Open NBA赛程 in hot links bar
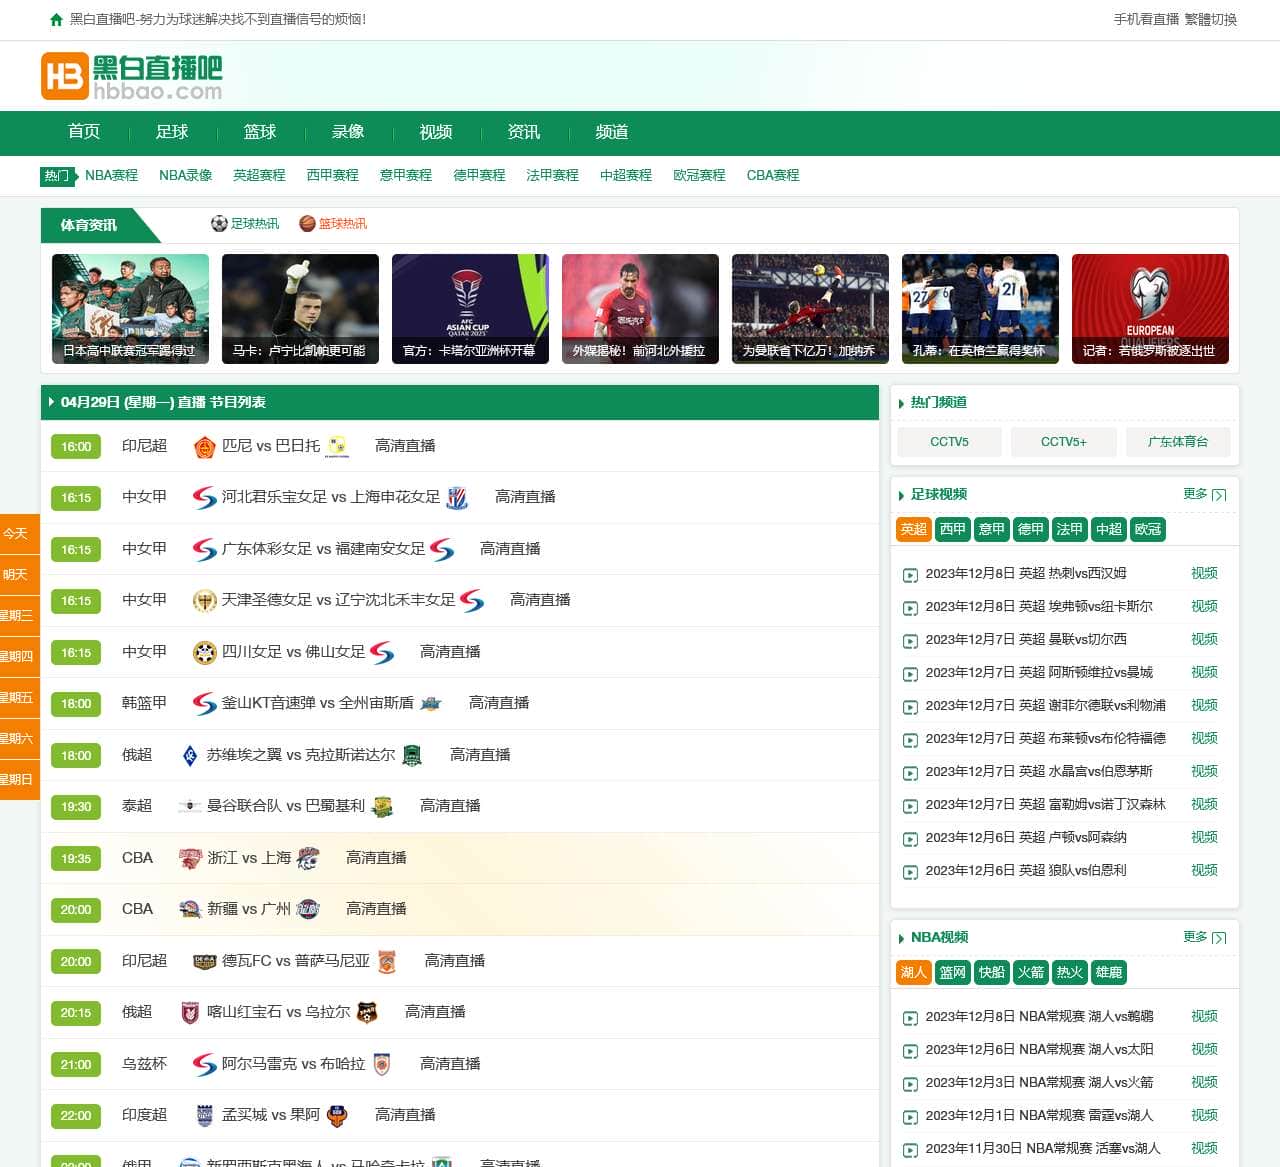The width and height of the screenshot is (1280, 1167). coord(111,175)
